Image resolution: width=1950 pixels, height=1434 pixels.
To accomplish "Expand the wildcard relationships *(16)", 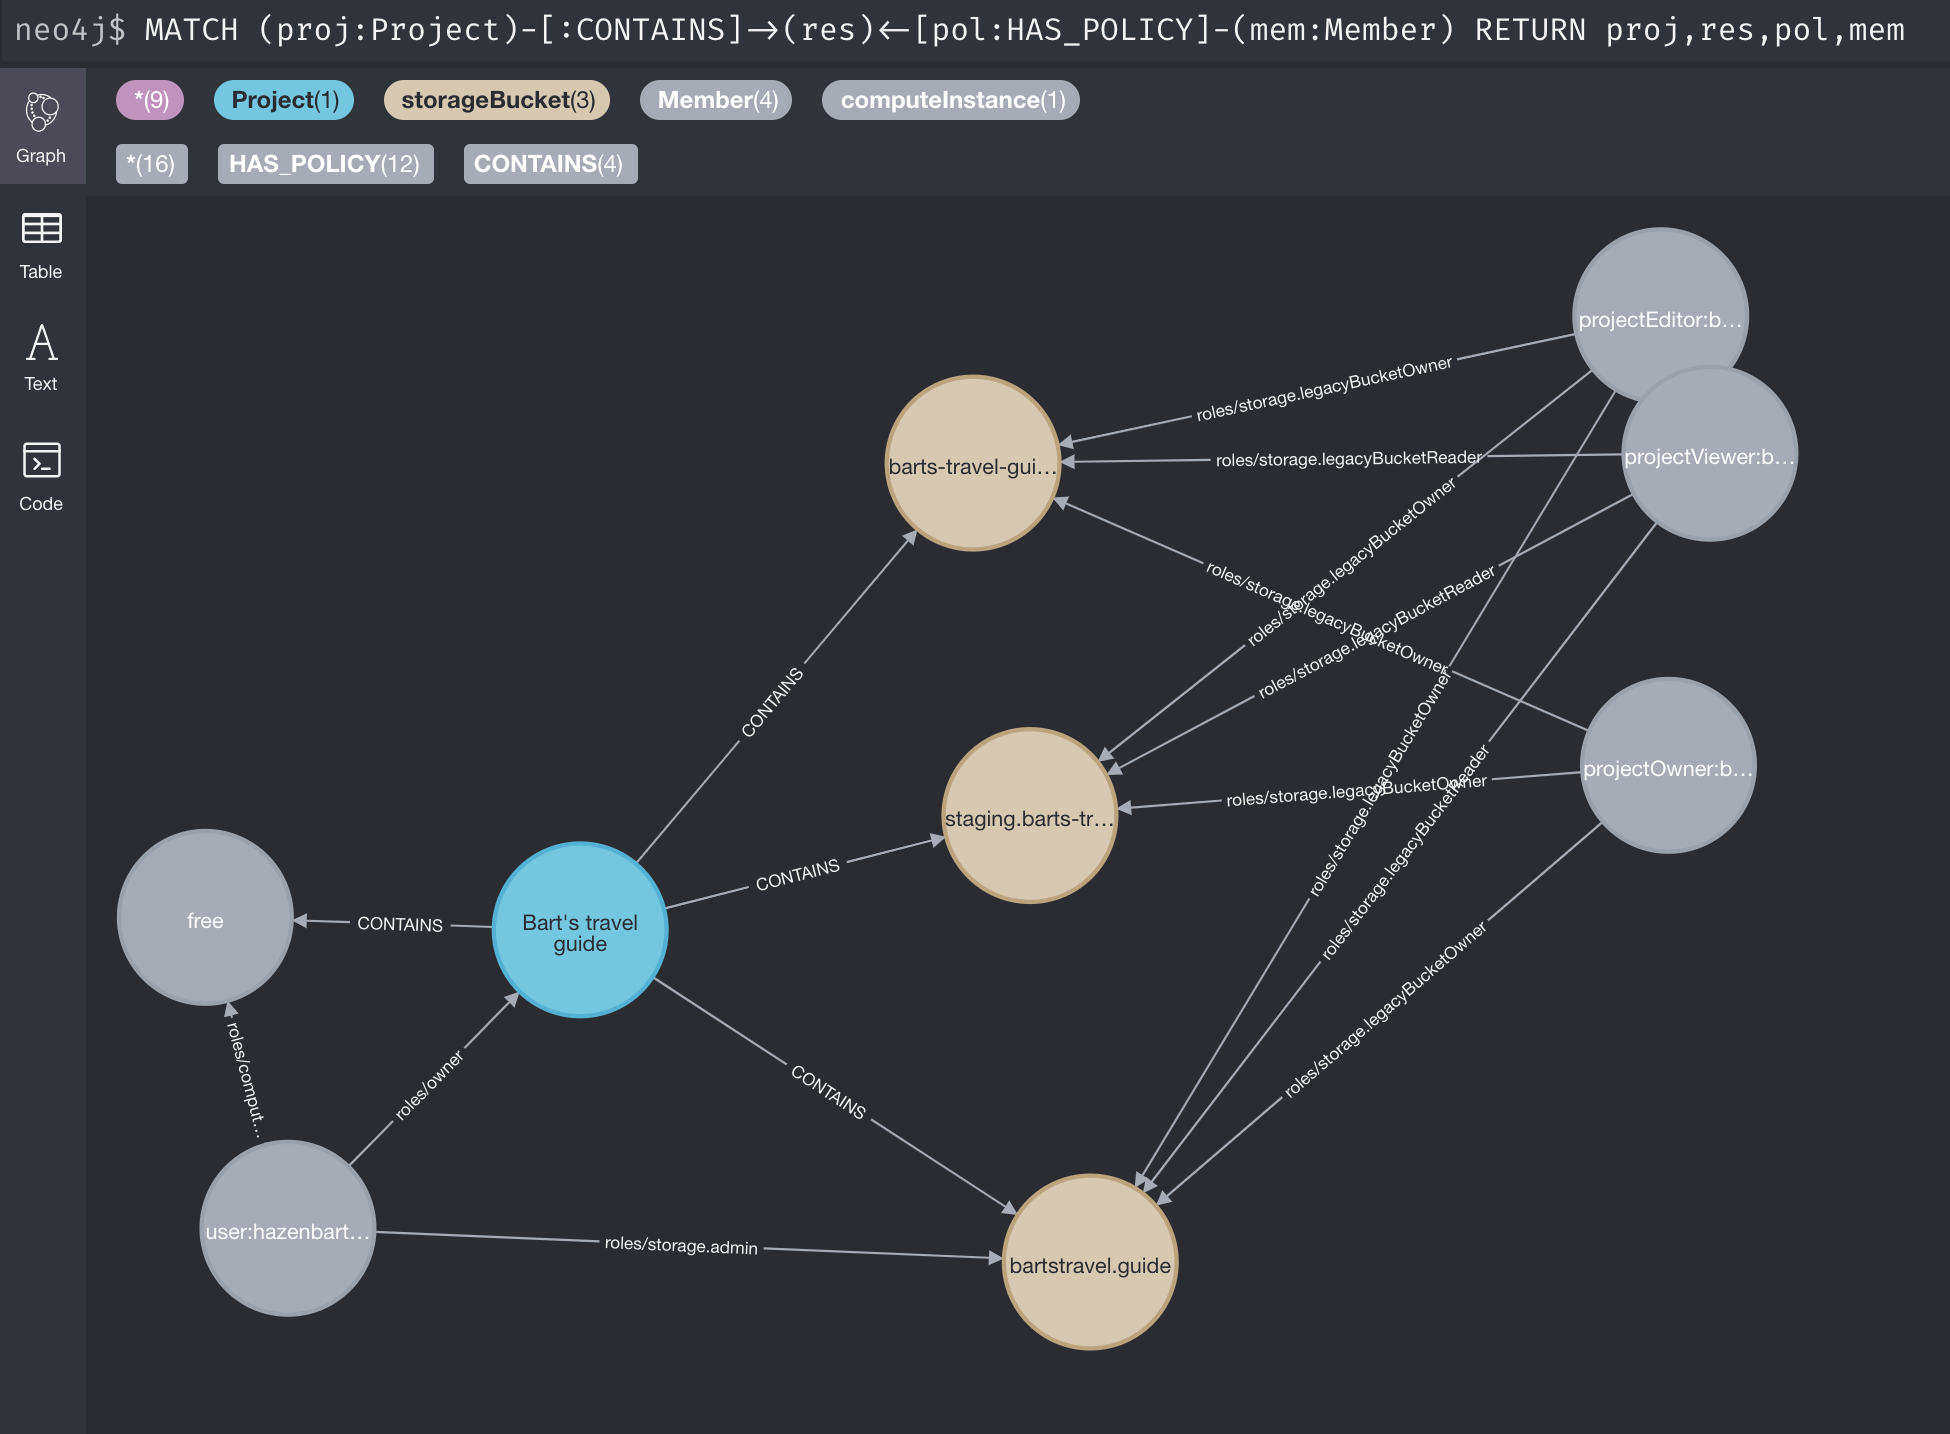I will click(151, 165).
